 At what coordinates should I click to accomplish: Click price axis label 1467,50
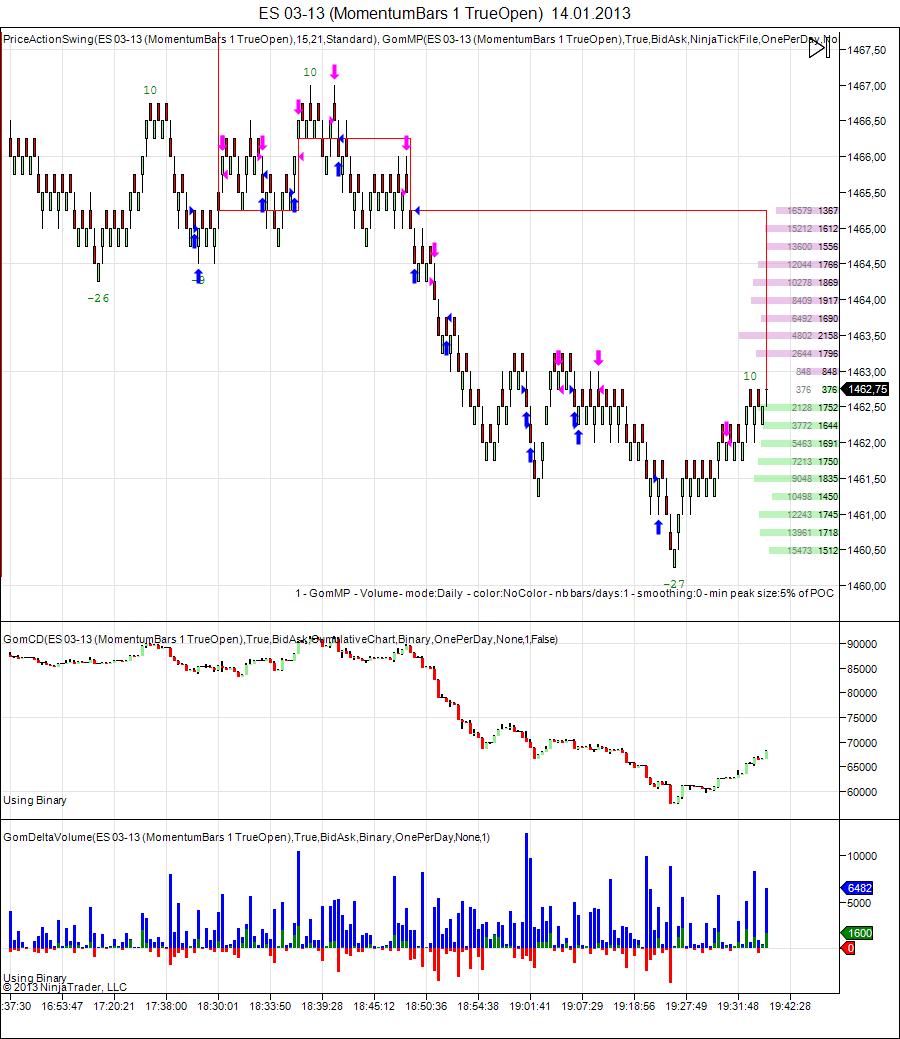[867, 50]
